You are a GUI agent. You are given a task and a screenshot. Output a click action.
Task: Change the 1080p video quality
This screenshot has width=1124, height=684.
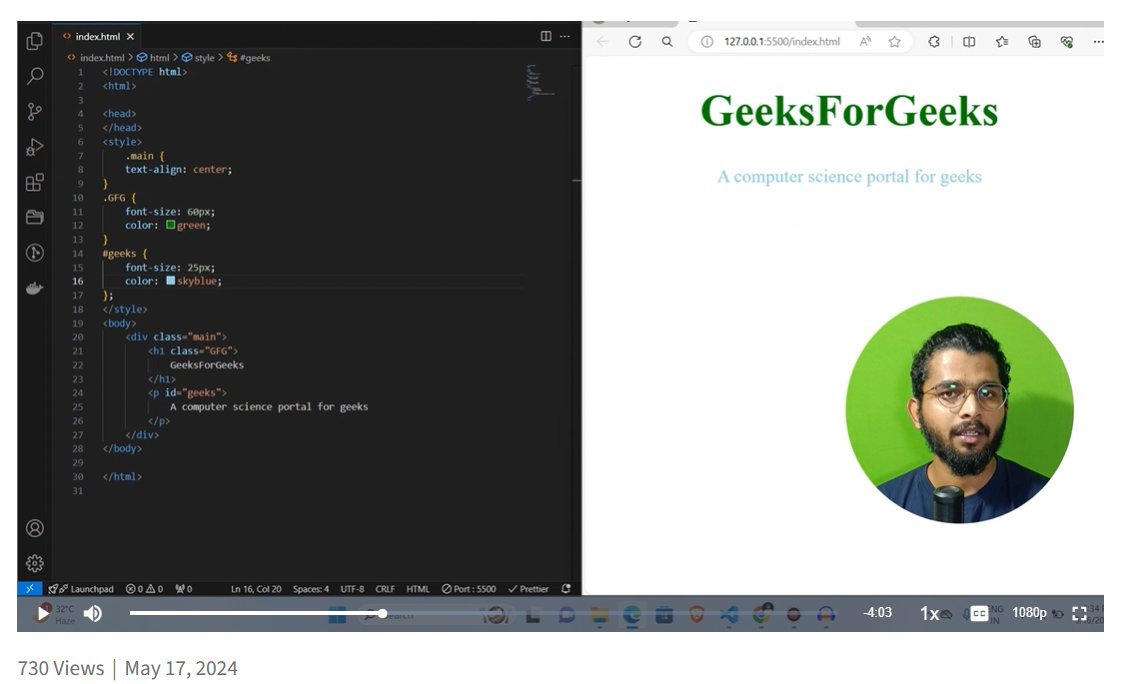tap(1029, 612)
